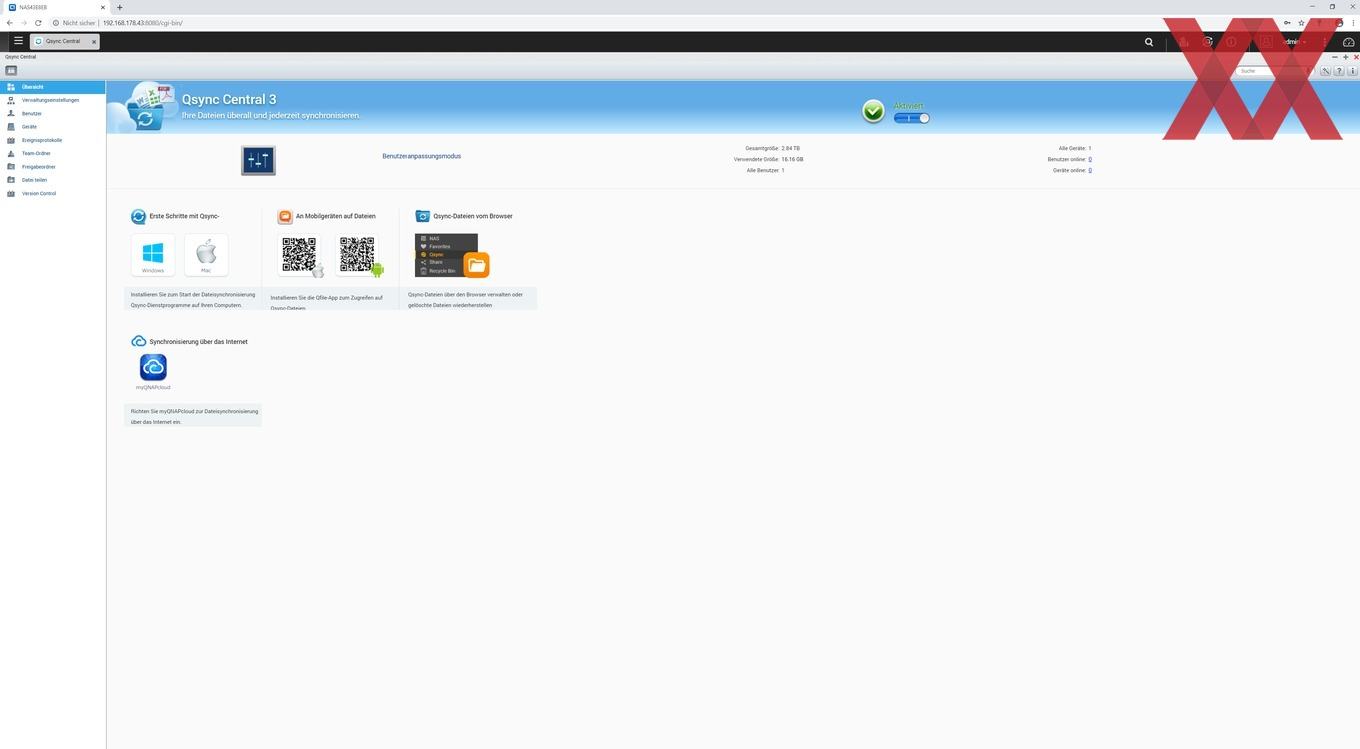Go back in the browser
Image resolution: width=1360 pixels, height=749 pixels.
(10, 22)
